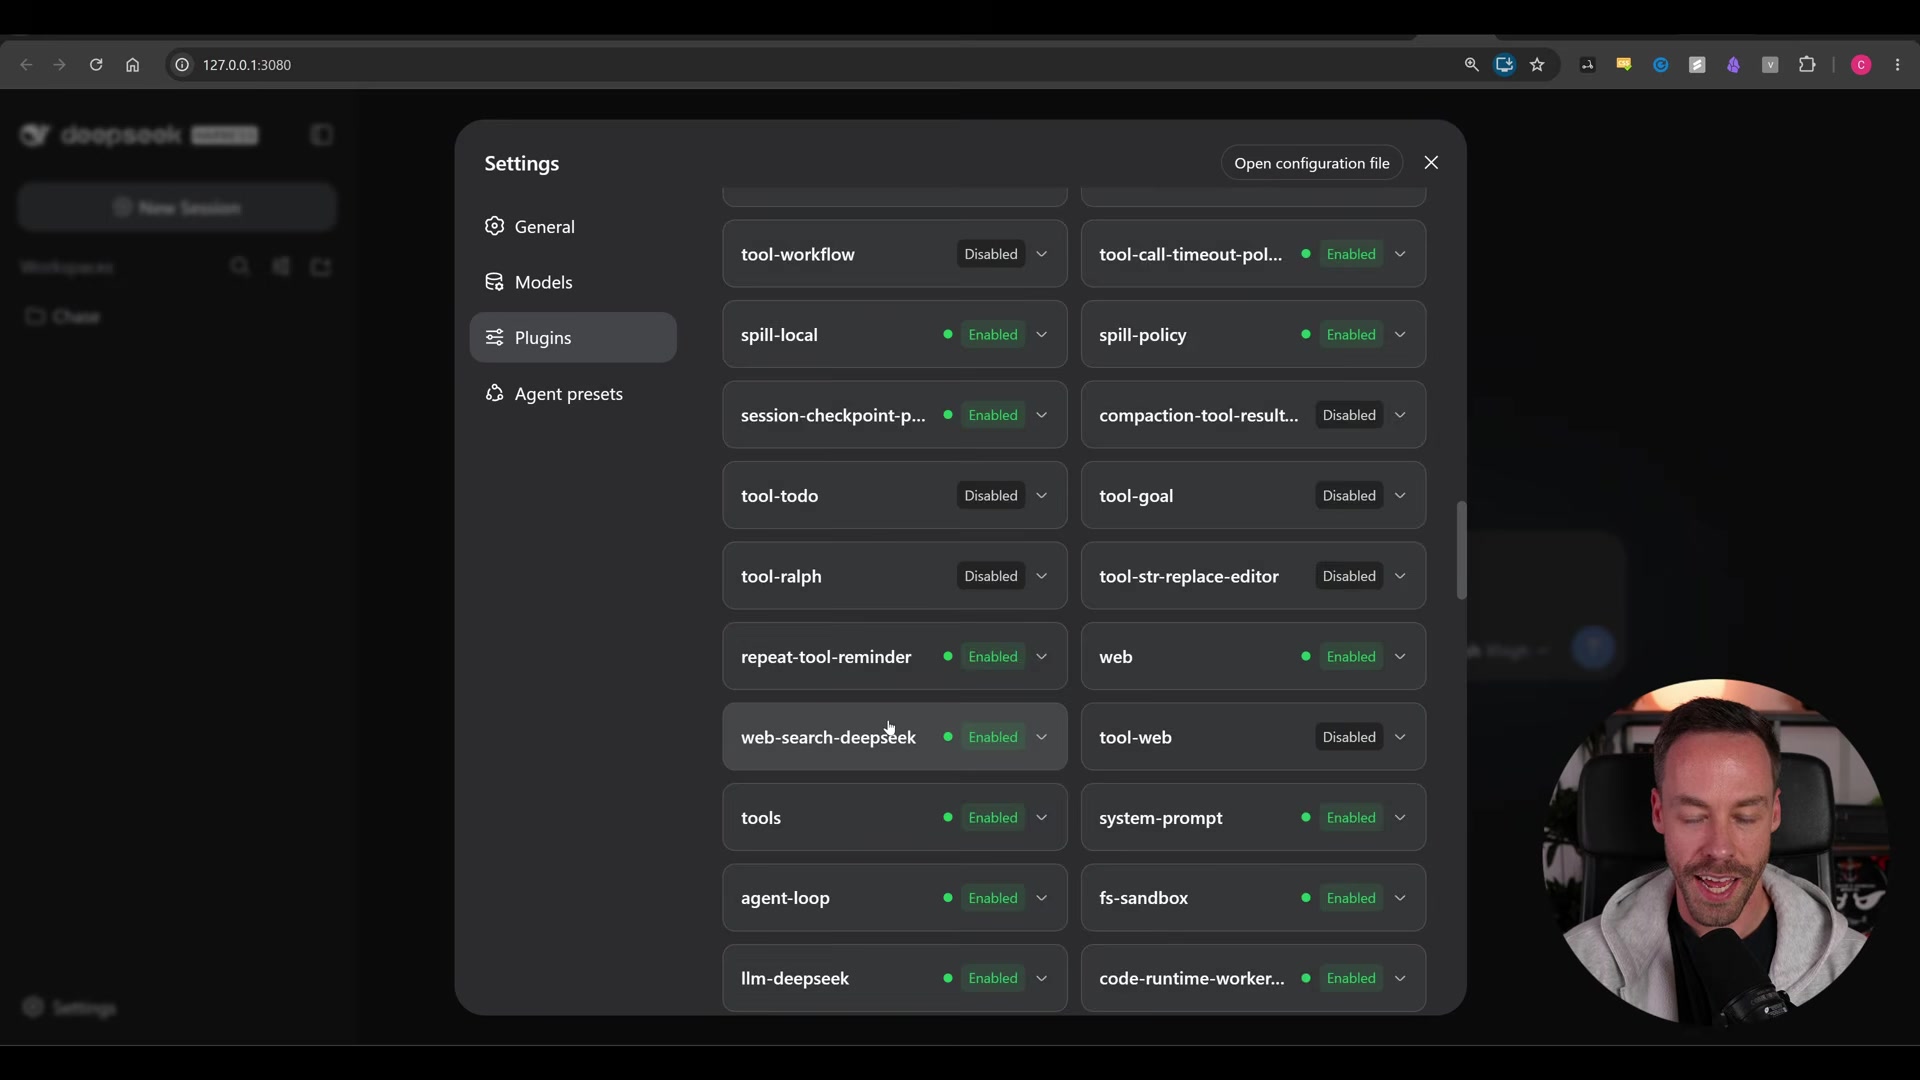Click the plugins list scrollbar thumb
The height and width of the screenshot is (1080, 1920).
click(1461, 550)
